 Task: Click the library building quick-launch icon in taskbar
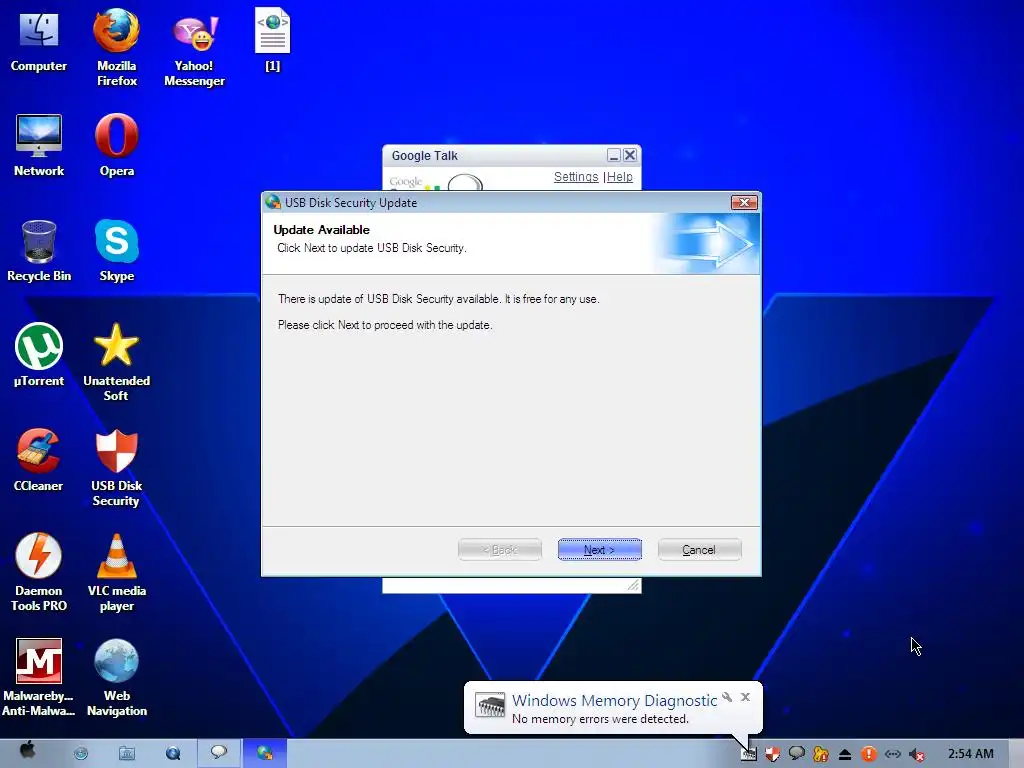(x=127, y=754)
